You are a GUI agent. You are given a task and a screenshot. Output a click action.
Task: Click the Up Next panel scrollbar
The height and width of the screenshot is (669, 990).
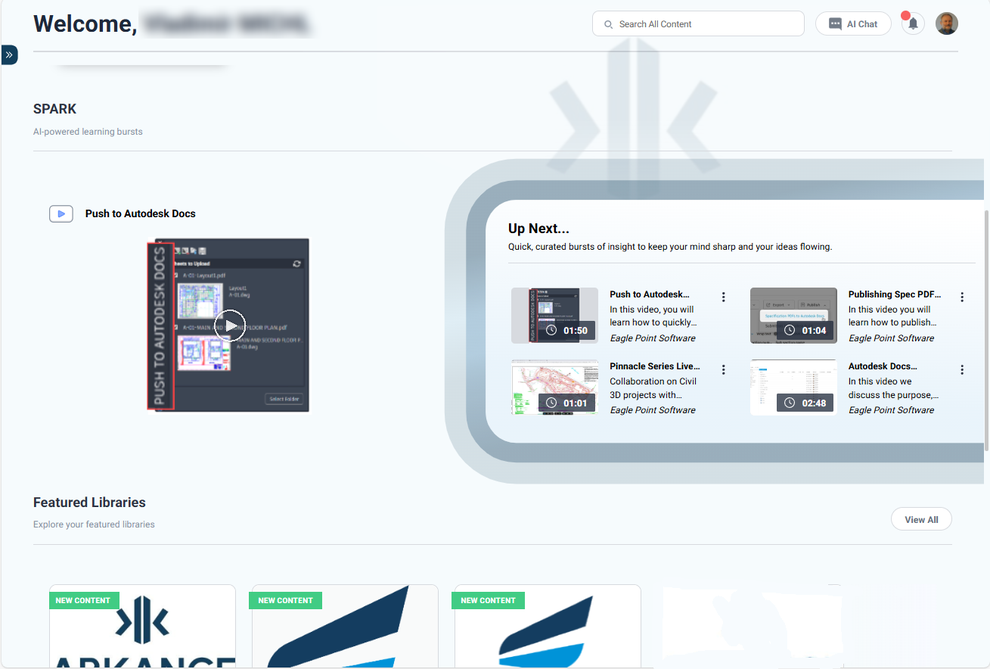986,331
